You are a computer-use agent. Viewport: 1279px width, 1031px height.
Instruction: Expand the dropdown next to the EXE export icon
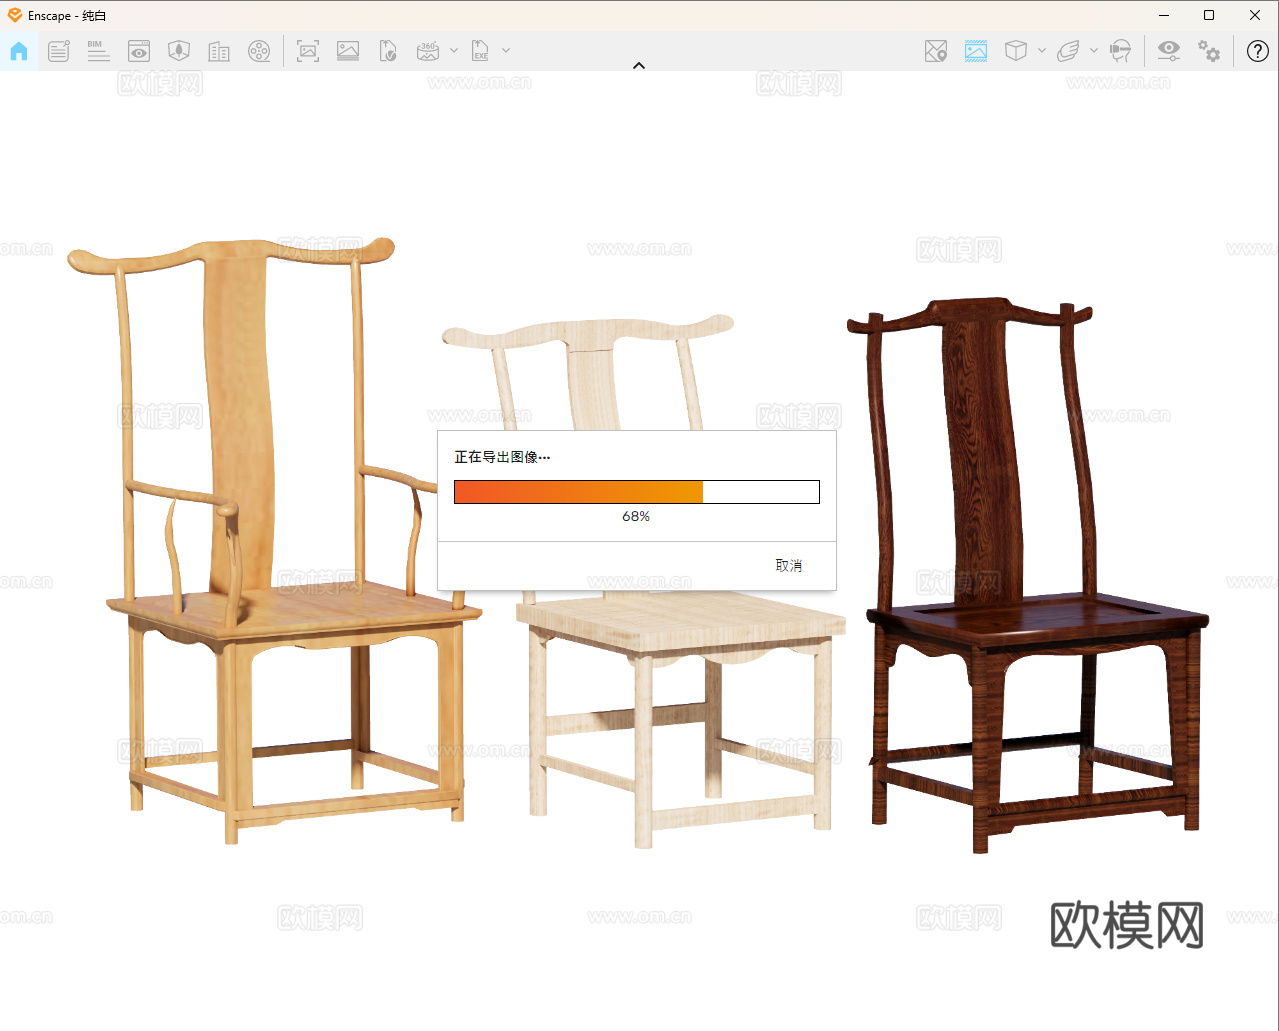point(506,51)
